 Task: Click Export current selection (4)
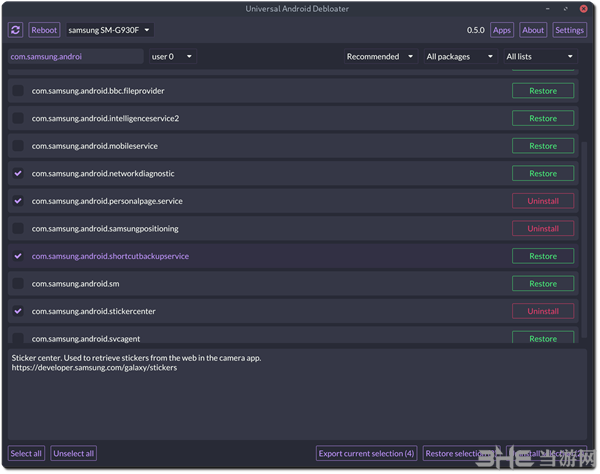[x=366, y=453]
